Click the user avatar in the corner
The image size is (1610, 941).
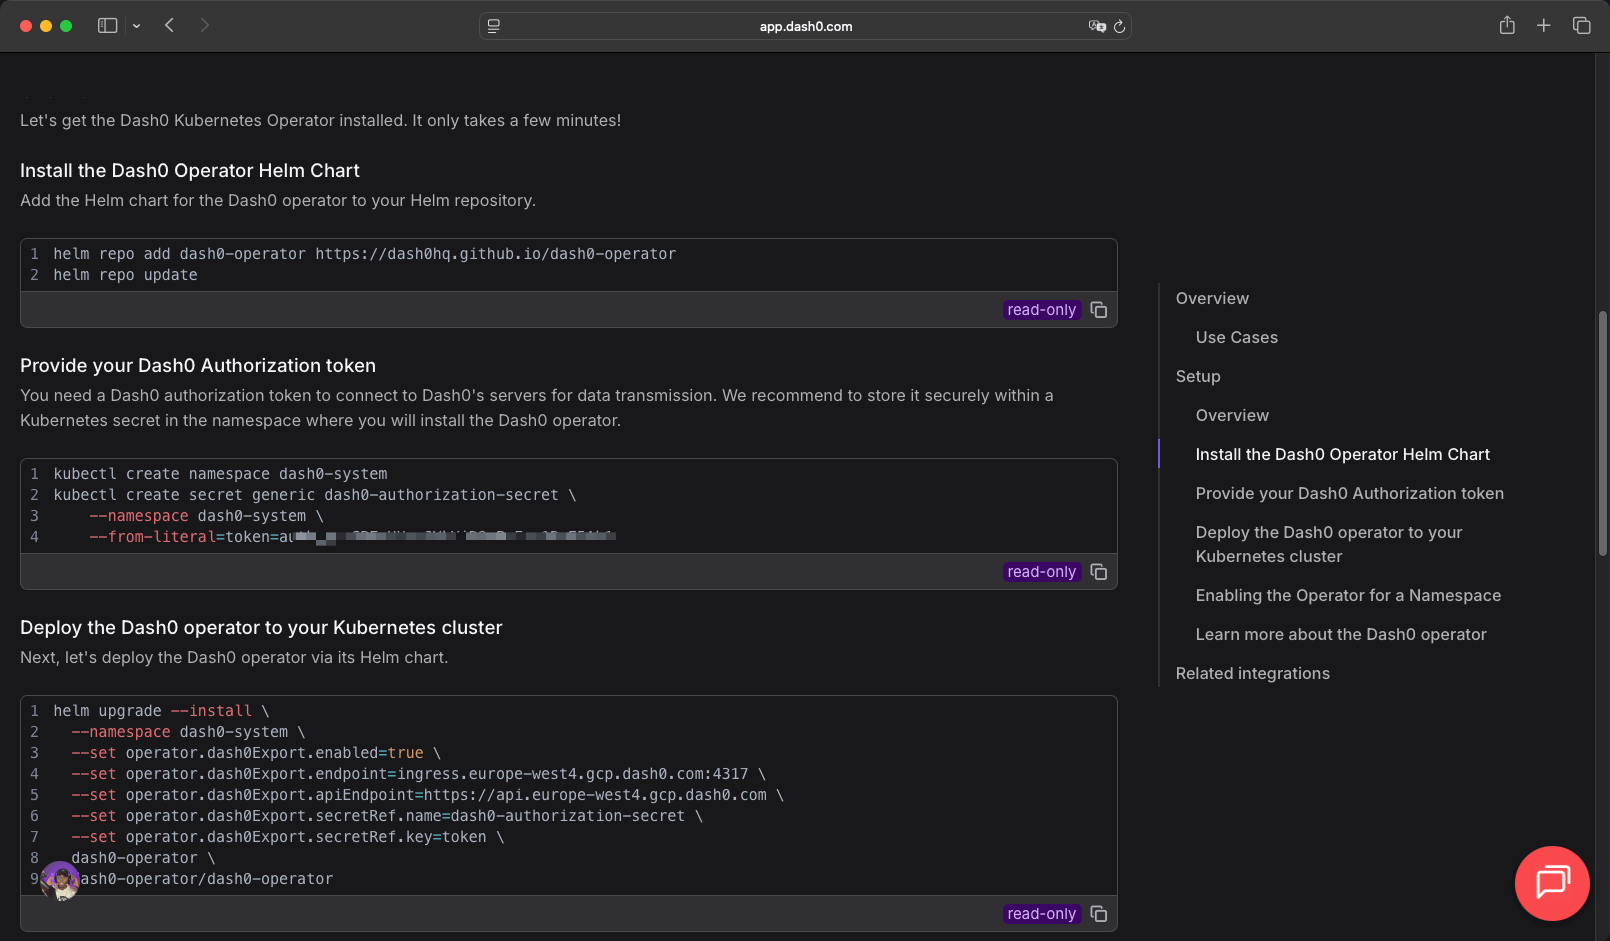click(x=61, y=881)
